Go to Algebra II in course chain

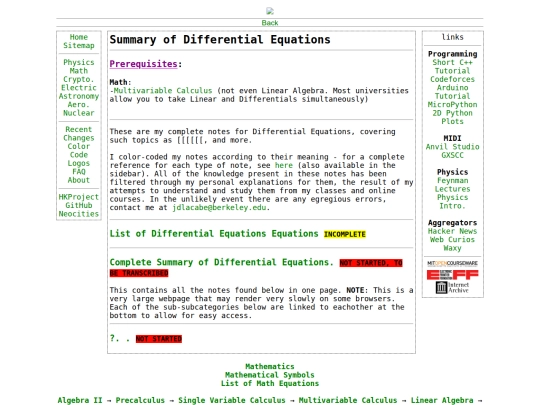click(80, 400)
